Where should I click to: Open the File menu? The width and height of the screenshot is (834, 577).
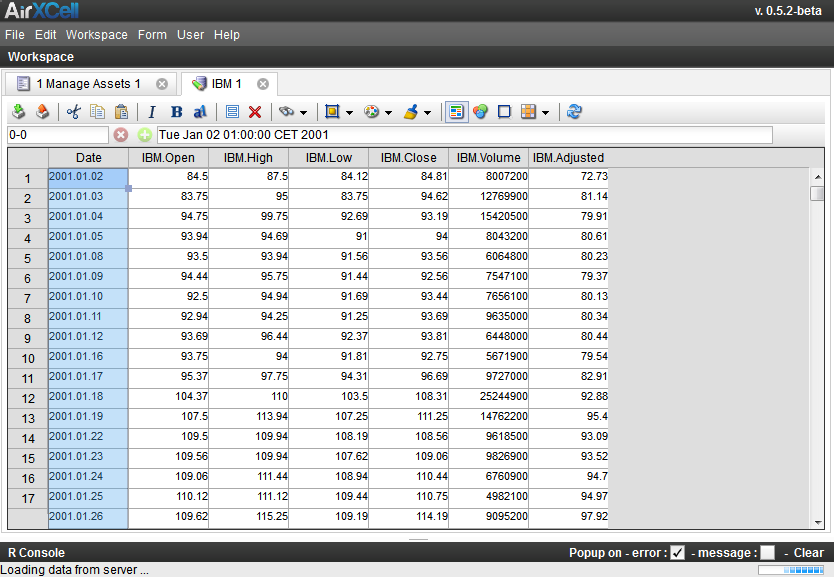[15, 35]
